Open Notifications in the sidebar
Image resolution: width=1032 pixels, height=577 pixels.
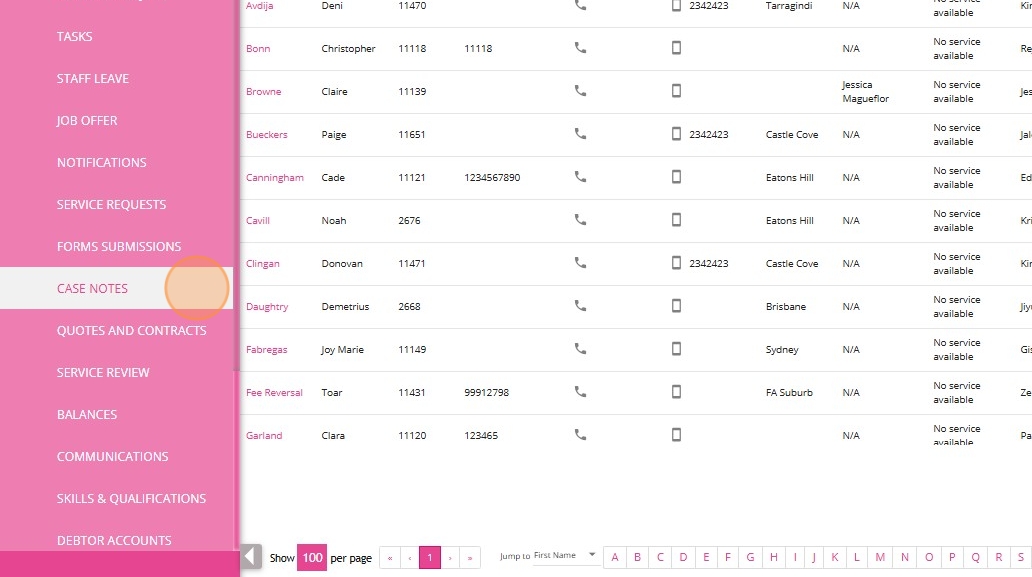coord(101,163)
